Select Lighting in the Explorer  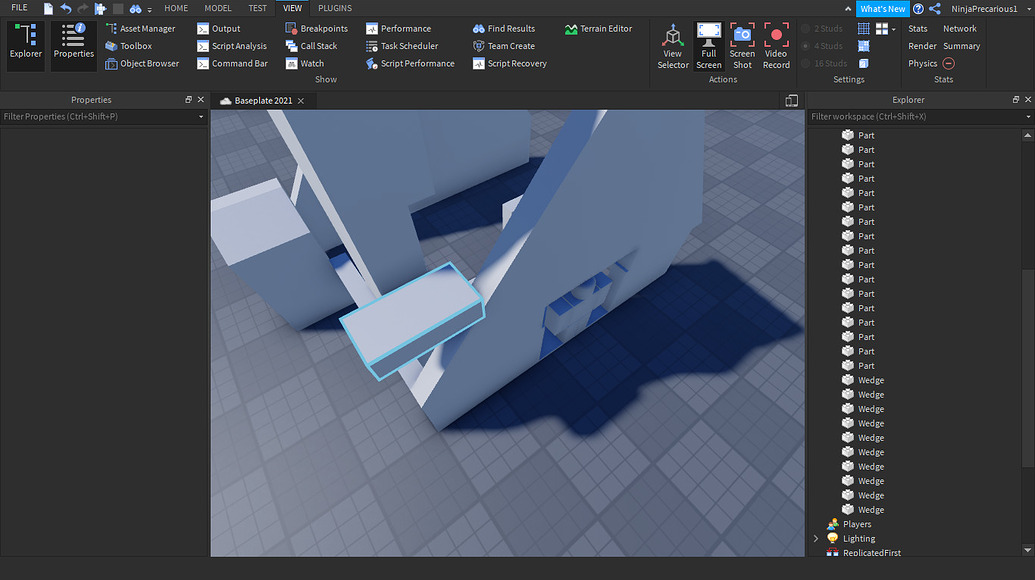pos(859,538)
